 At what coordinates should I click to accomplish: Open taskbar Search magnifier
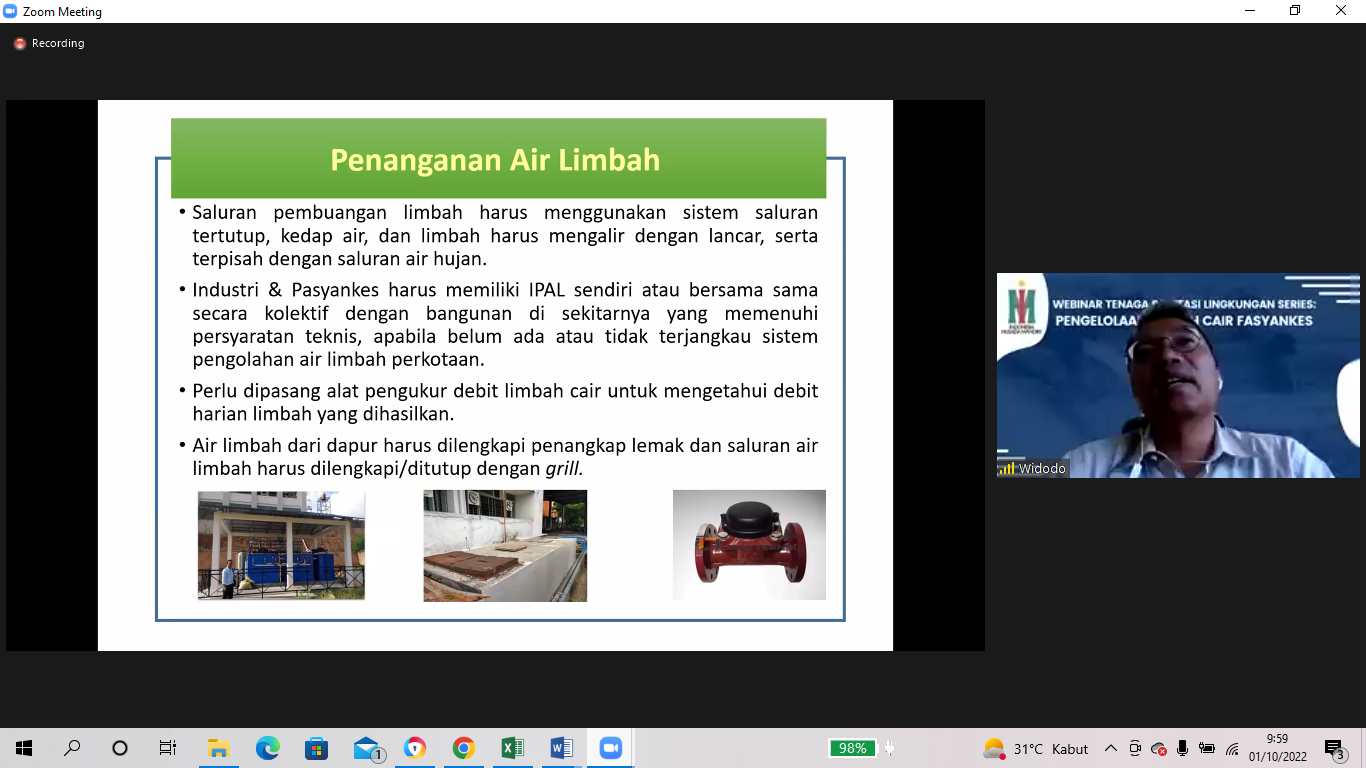pos(72,748)
